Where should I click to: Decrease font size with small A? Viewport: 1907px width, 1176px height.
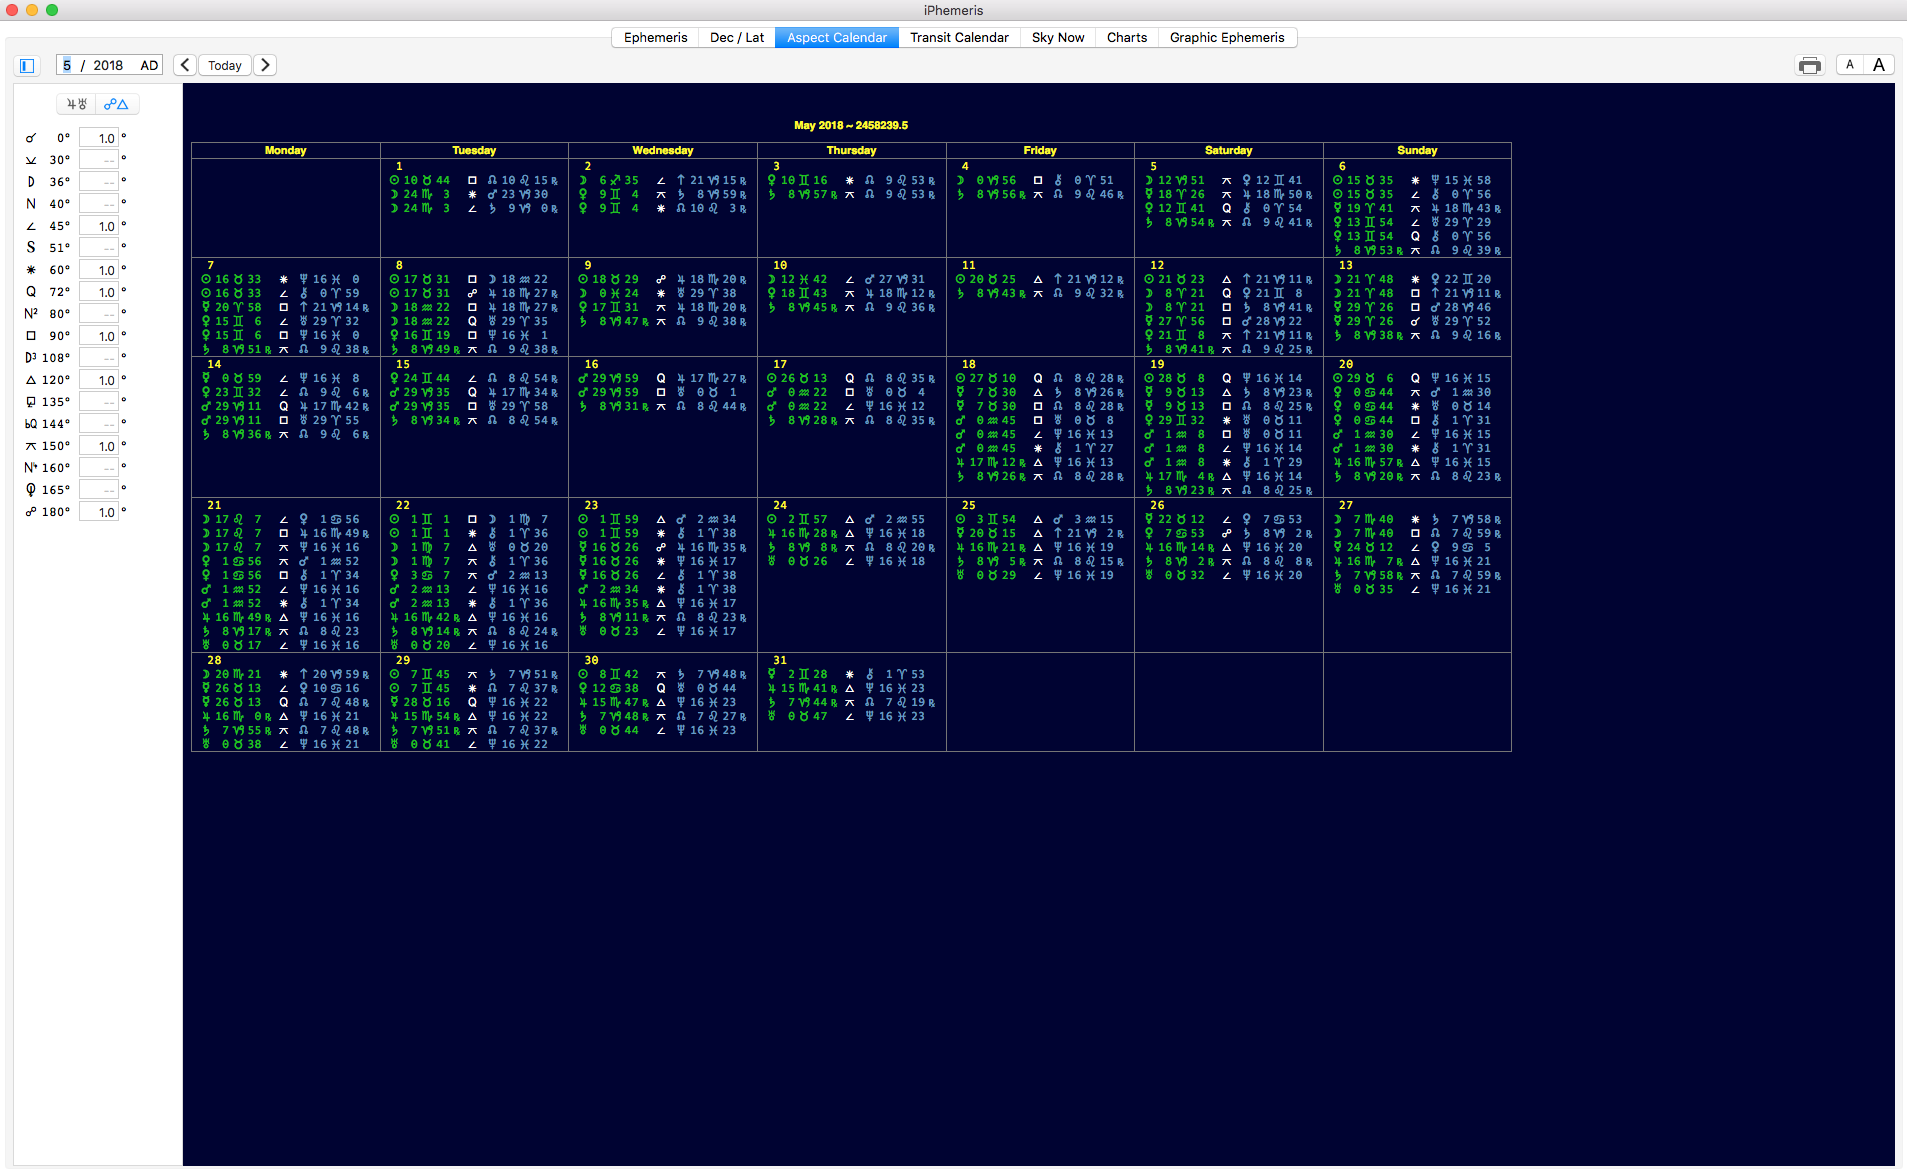(1850, 65)
